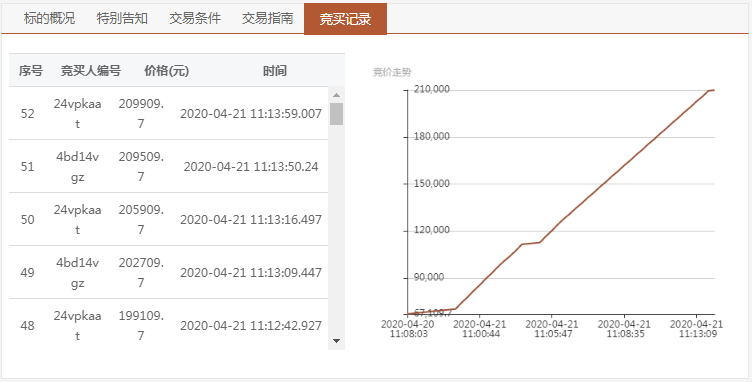Select the 交易指南 tab
752x382 pixels.
click(x=268, y=19)
